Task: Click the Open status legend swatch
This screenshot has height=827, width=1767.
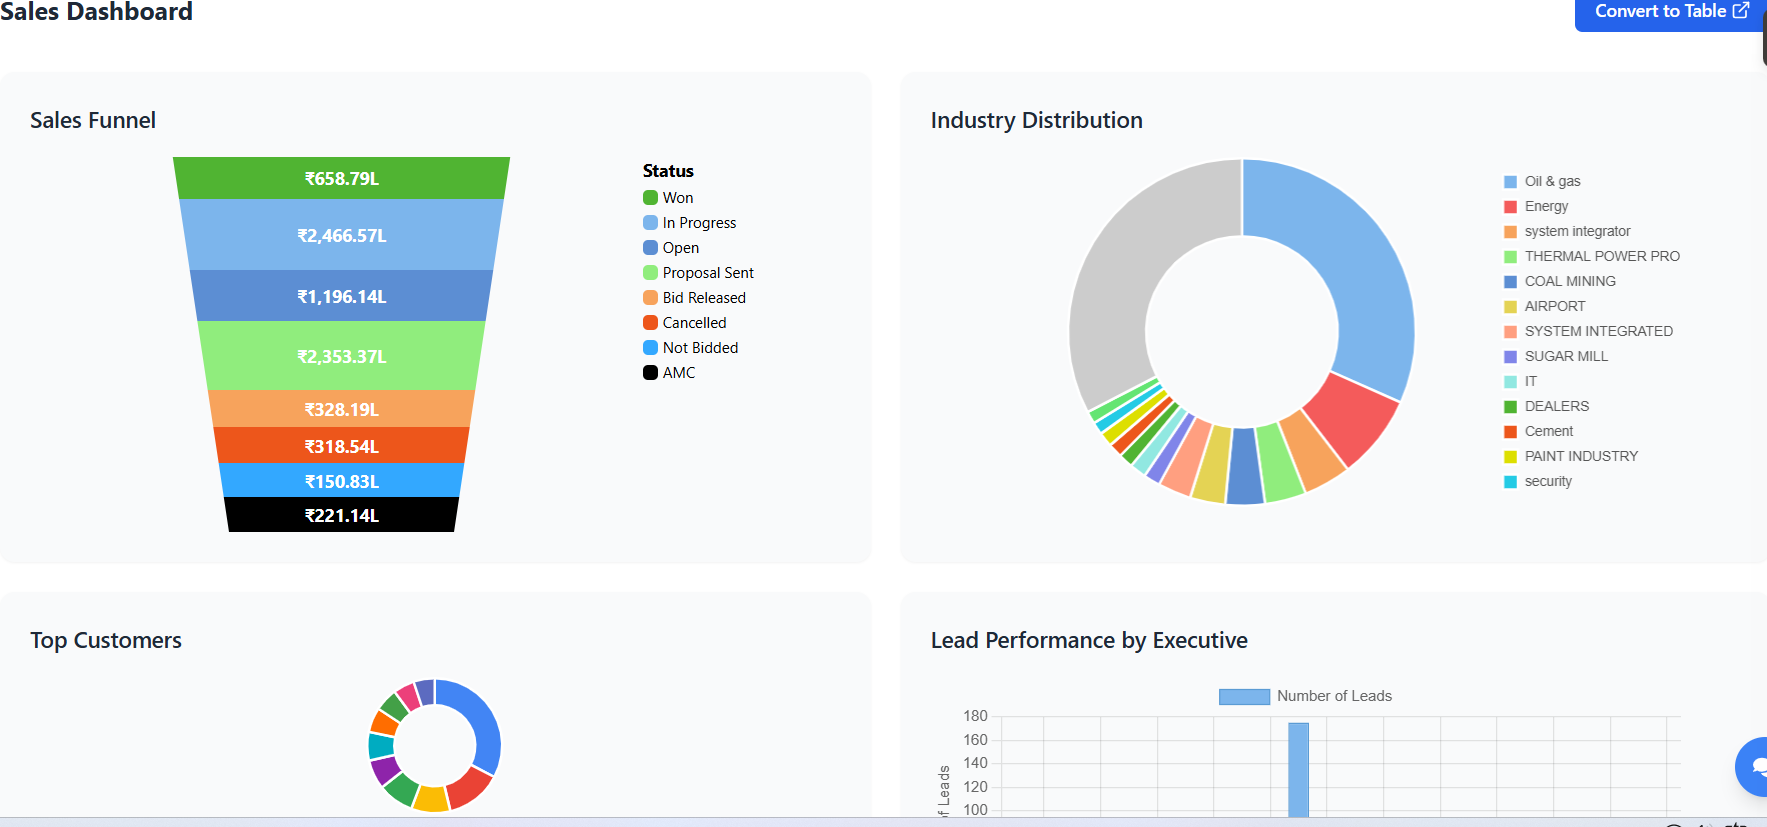Action: [x=650, y=248]
